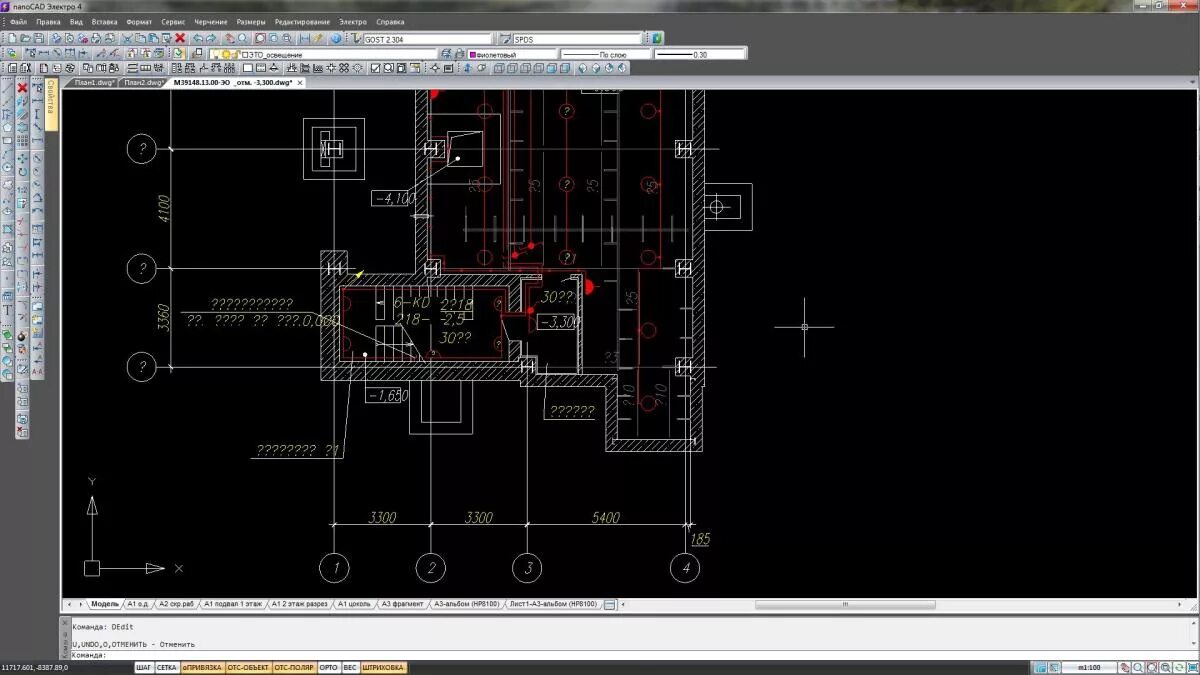
Task: Open the 0.30 lineweight dropdown
Action: [700, 54]
